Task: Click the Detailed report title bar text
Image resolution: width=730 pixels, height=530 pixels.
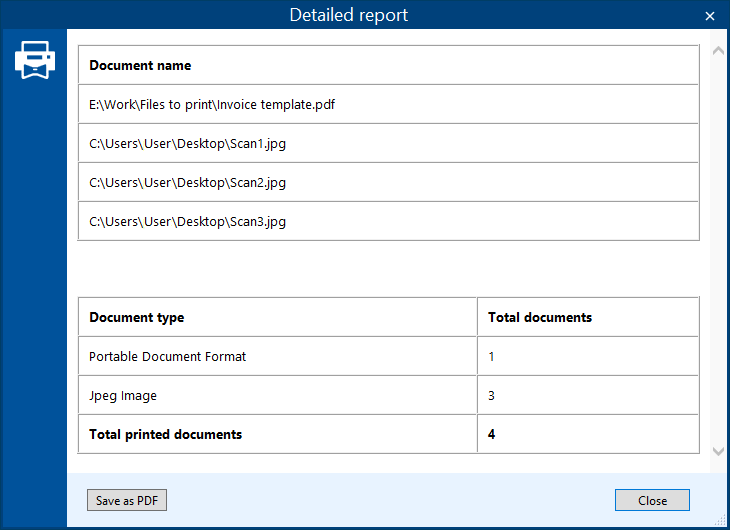Action: [x=349, y=15]
